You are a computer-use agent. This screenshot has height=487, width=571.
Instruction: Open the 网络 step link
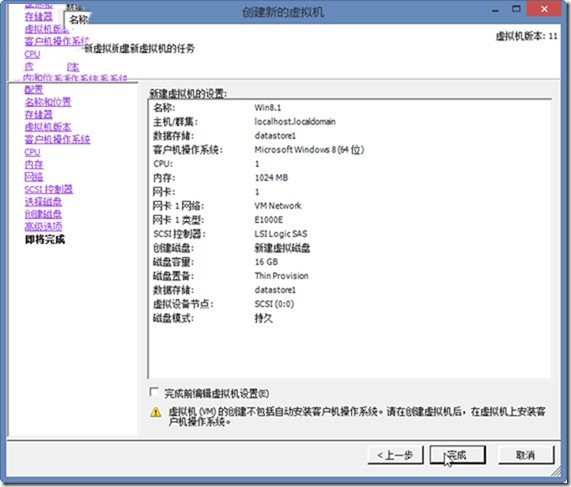coord(34,177)
